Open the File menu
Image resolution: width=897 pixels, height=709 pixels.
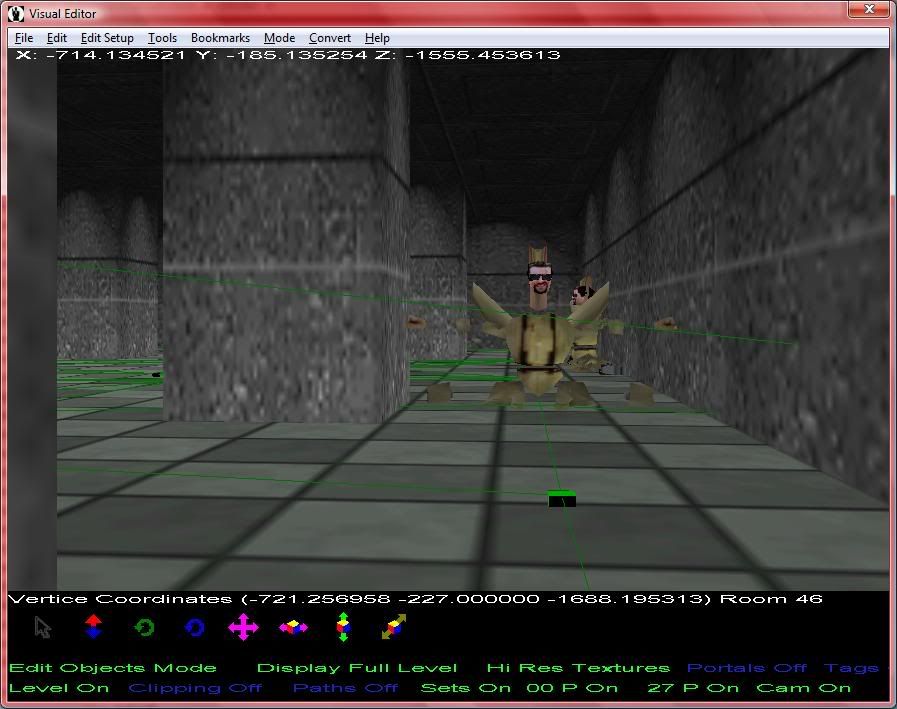point(23,38)
